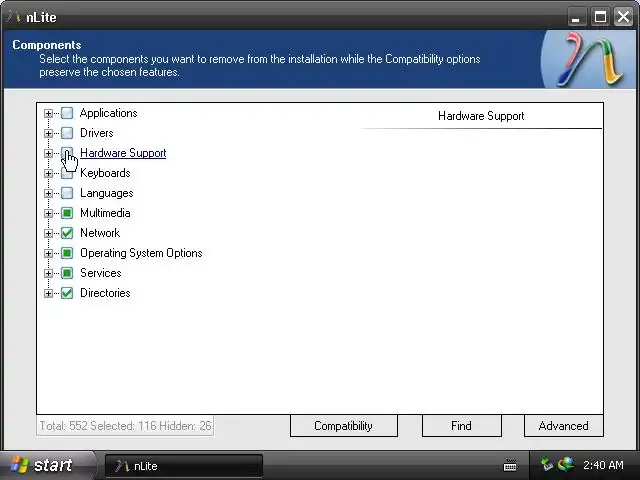The height and width of the screenshot is (480, 640).
Task: Click the 2:40 AM clock
Action: coord(603,465)
